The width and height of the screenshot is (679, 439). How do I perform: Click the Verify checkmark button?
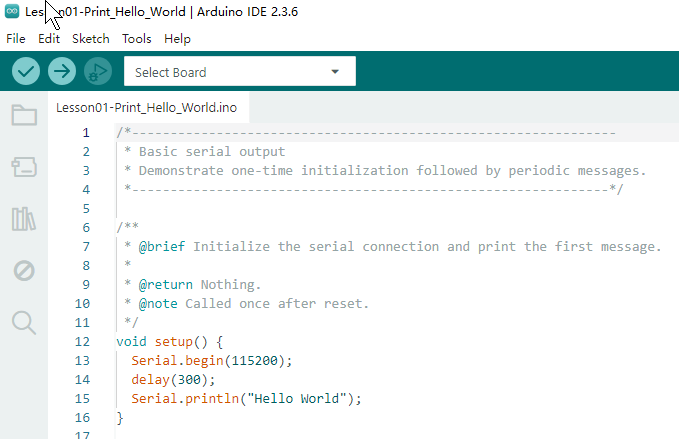tap(26, 71)
